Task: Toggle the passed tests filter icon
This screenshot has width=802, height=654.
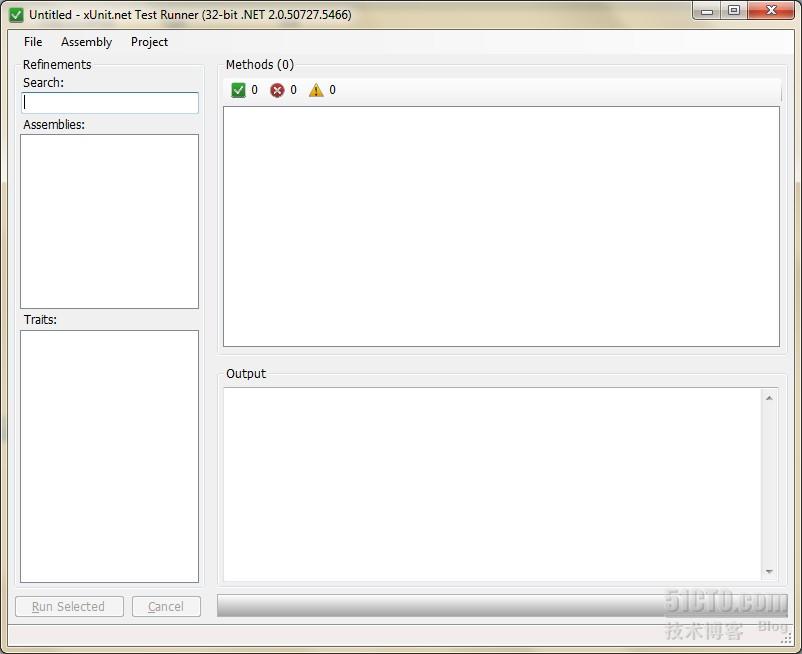Action: click(x=238, y=91)
